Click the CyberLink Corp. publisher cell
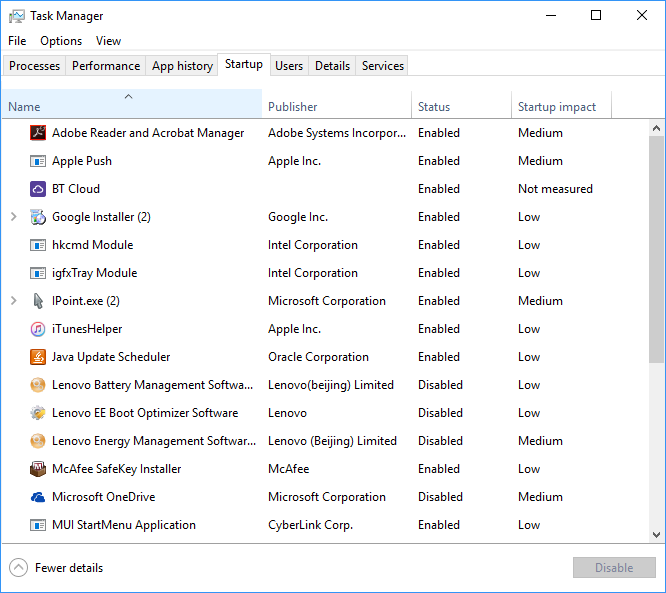This screenshot has width=666, height=593. tap(310, 525)
